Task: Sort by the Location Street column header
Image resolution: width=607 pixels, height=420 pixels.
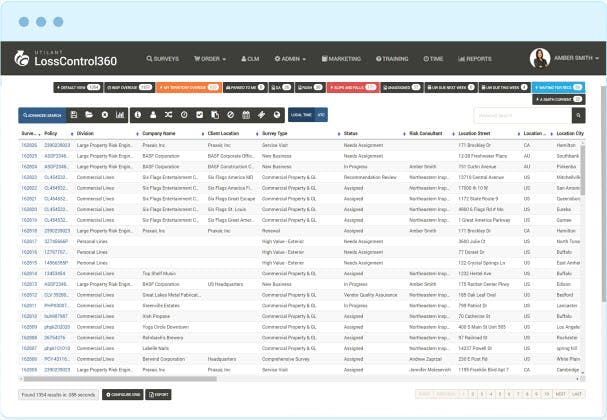Action: point(474,134)
